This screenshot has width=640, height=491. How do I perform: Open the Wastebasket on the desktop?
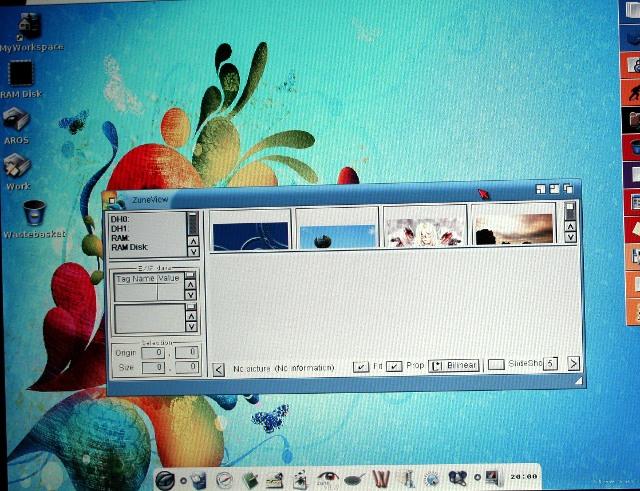(x=34, y=213)
